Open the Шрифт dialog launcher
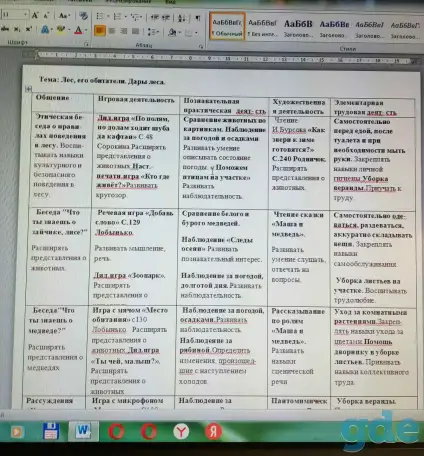424x456 pixels. pos(87,44)
